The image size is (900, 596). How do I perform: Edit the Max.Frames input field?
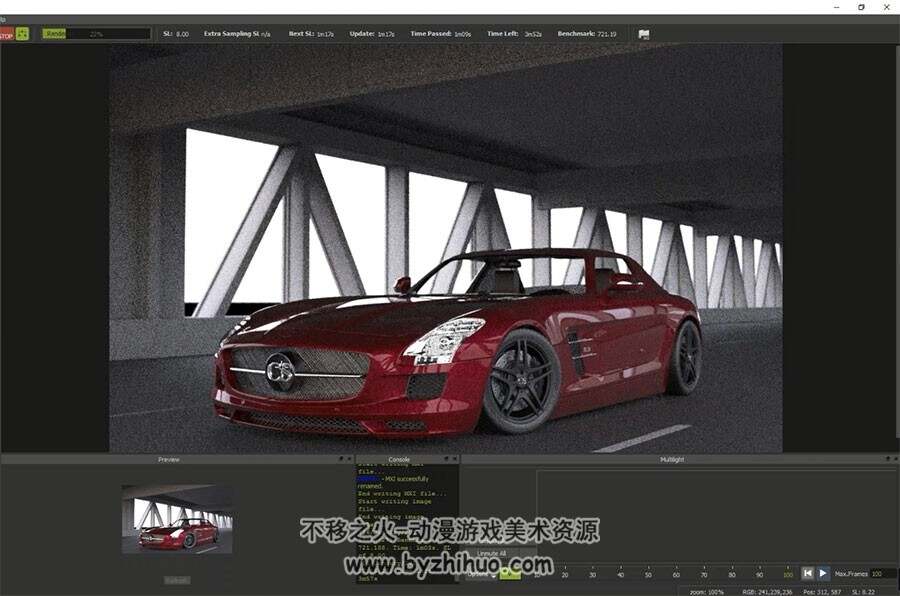tap(883, 574)
